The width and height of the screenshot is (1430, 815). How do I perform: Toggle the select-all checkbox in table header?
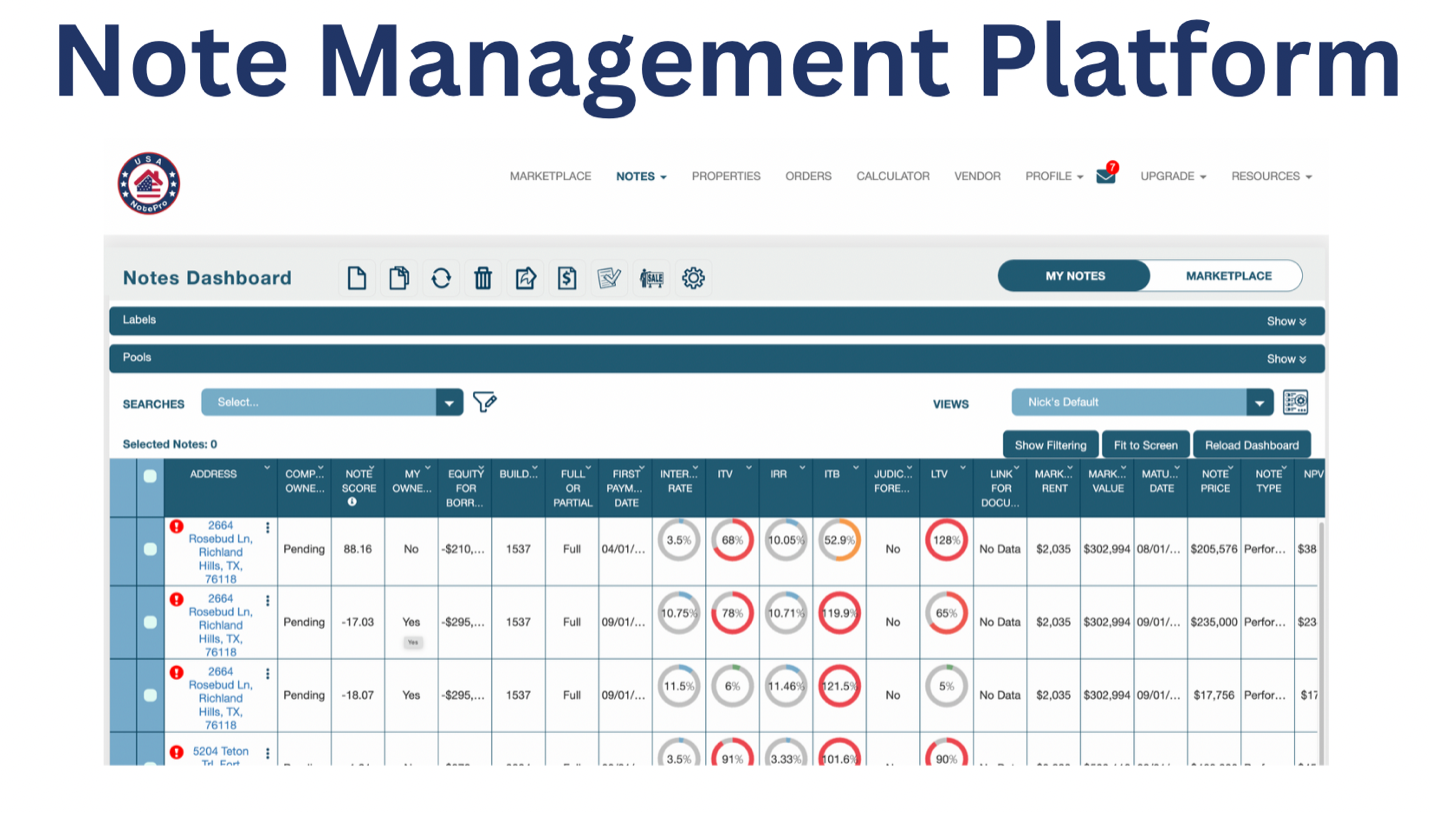[150, 476]
